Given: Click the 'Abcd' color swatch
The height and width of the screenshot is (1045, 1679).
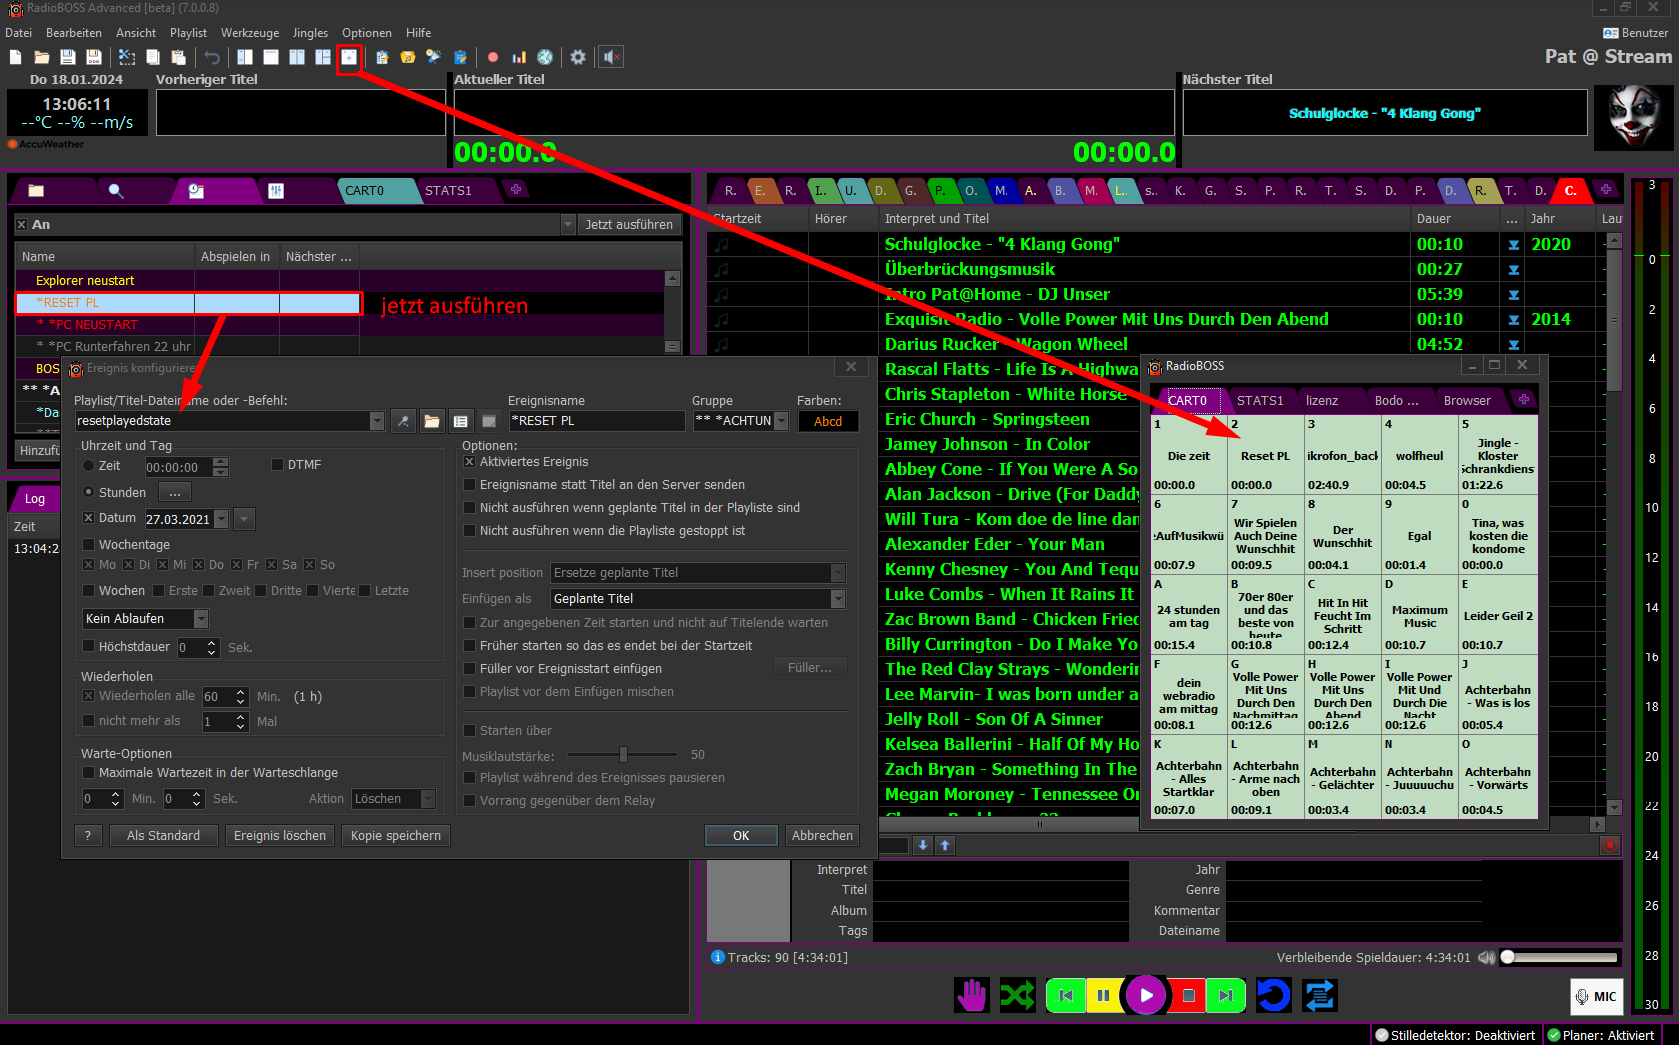Looking at the screenshot, I should (x=828, y=422).
